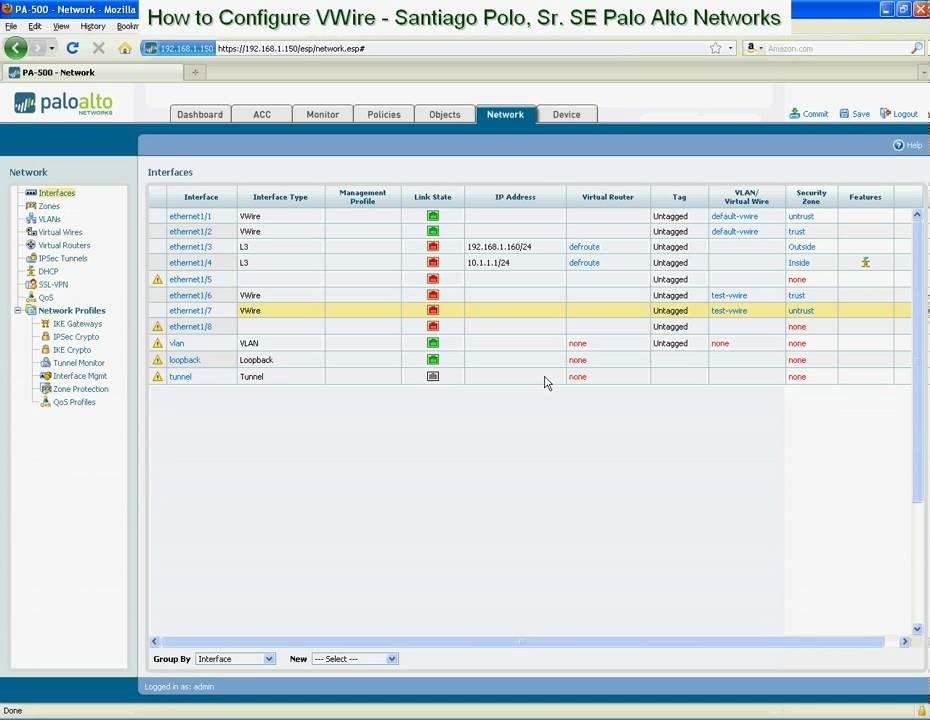Open Virtual Routers in sidebar
Screen dimensions: 930x720
click(64, 245)
